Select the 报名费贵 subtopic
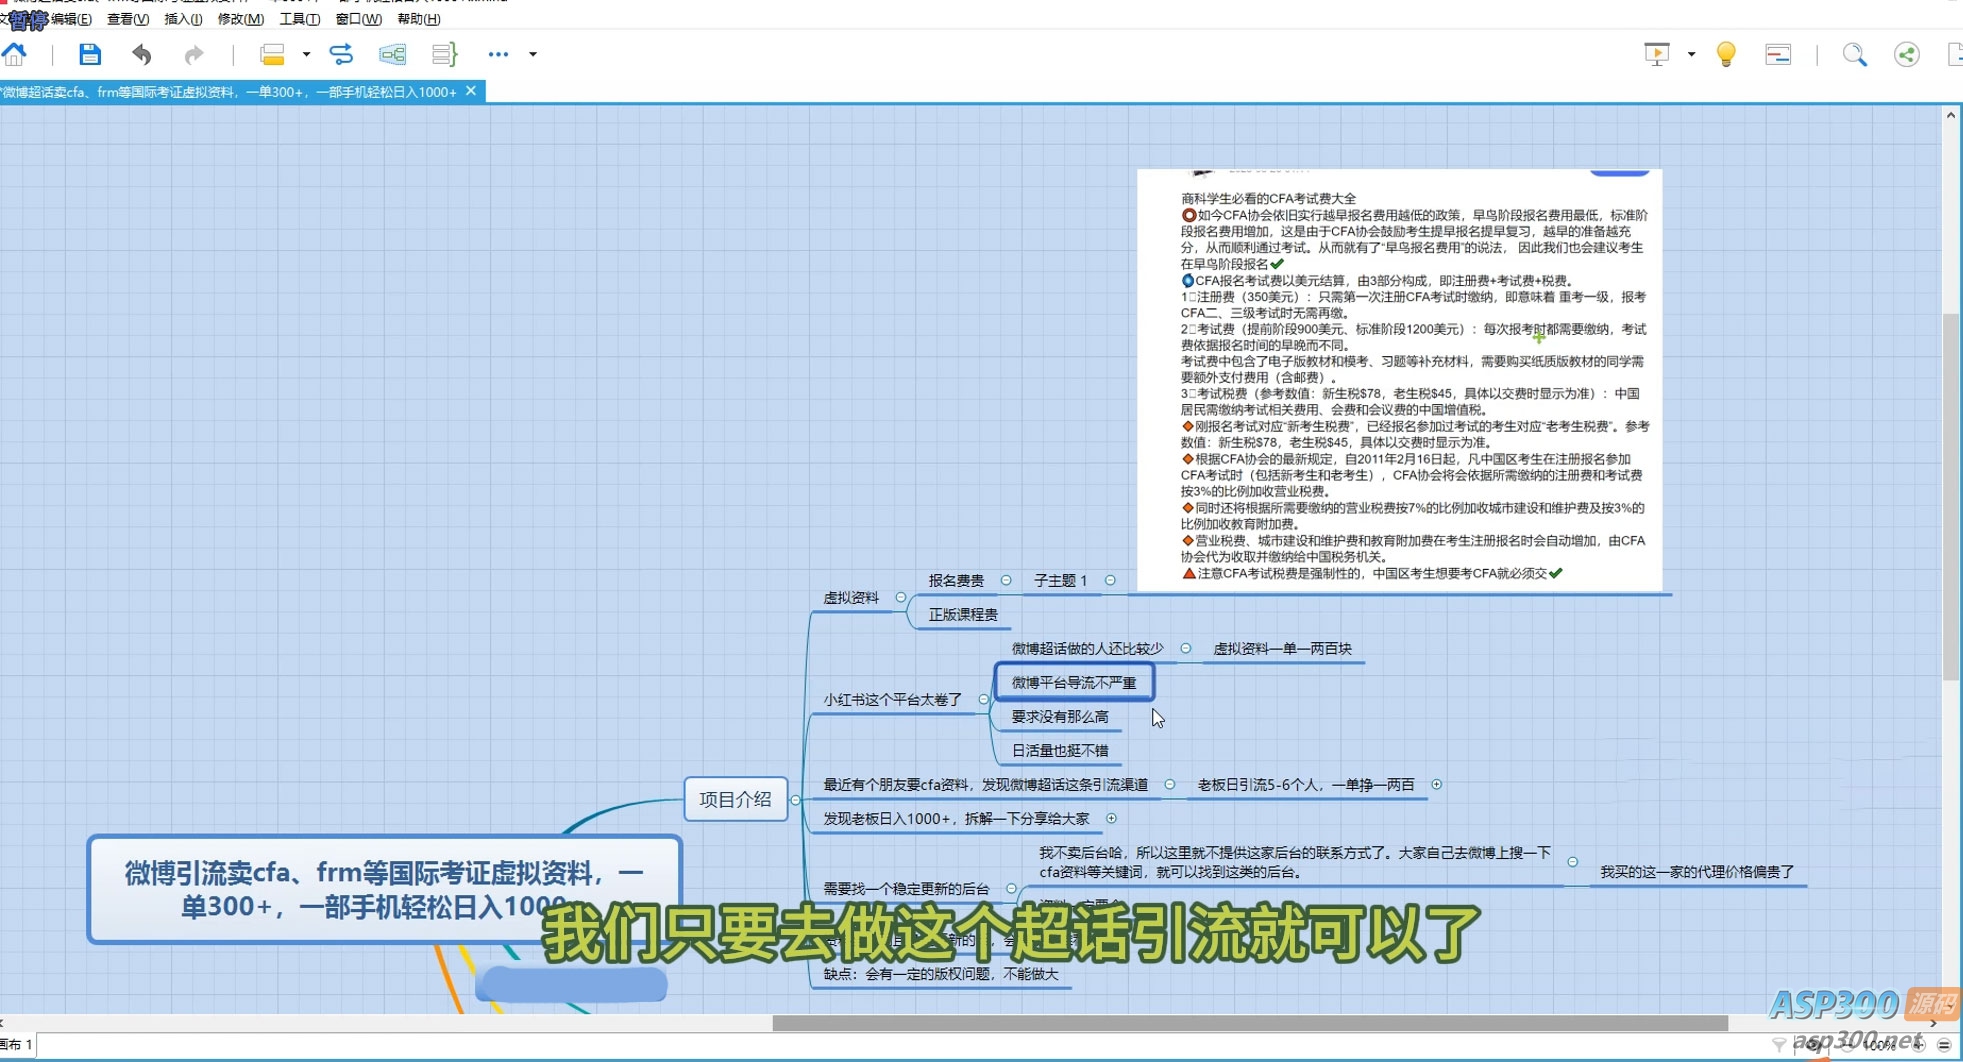 (956, 581)
